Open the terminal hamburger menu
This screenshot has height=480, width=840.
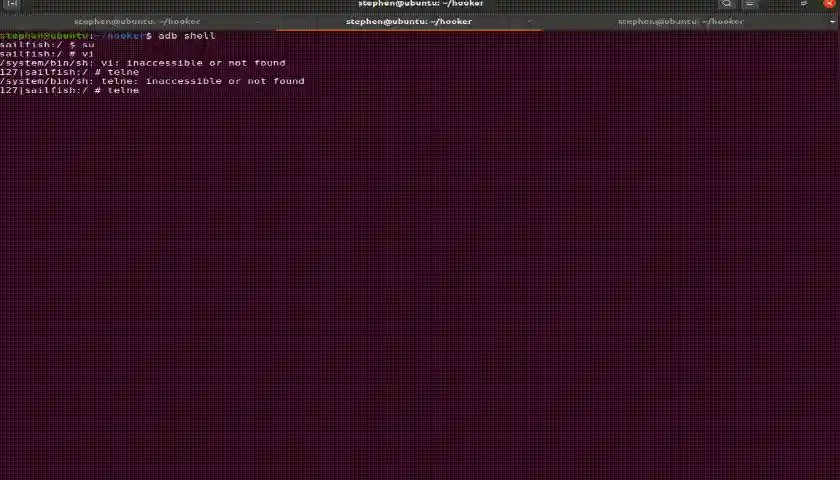pos(749,4)
